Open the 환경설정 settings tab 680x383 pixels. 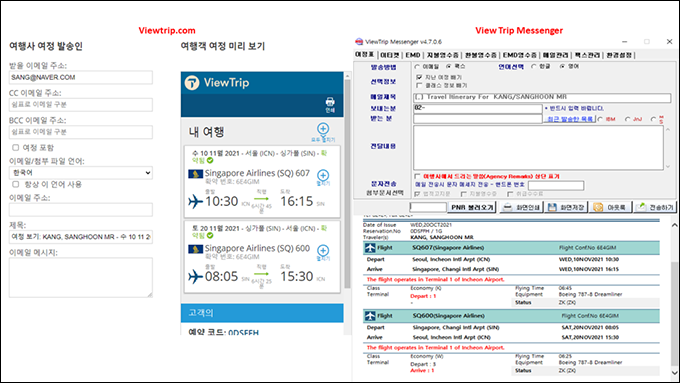[619, 55]
